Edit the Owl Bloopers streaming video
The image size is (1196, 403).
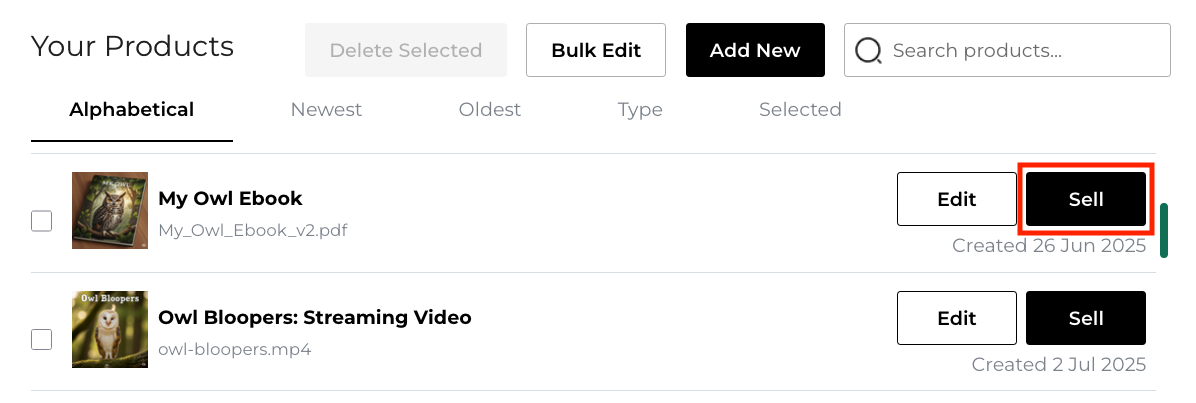point(957,318)
